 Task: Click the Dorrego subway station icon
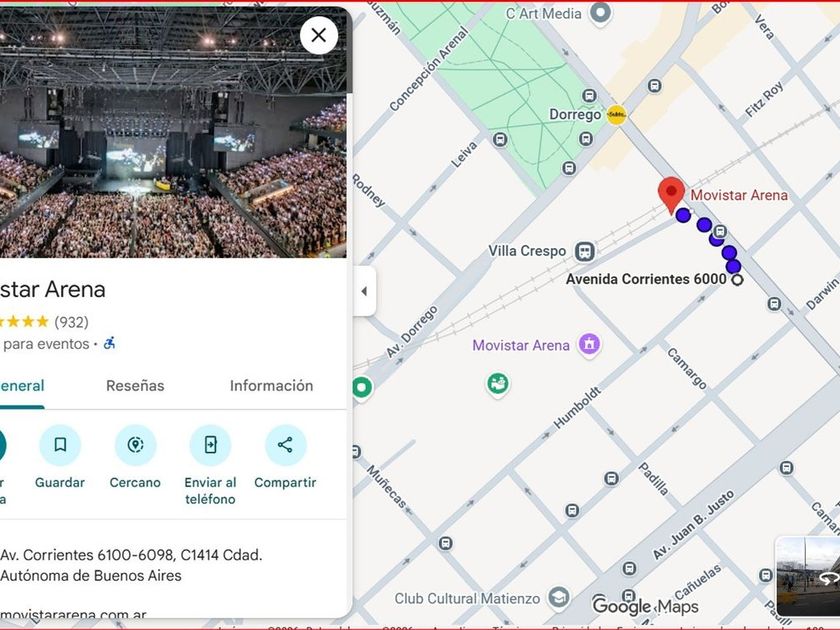pyautogui.click(x=617, y=115)
